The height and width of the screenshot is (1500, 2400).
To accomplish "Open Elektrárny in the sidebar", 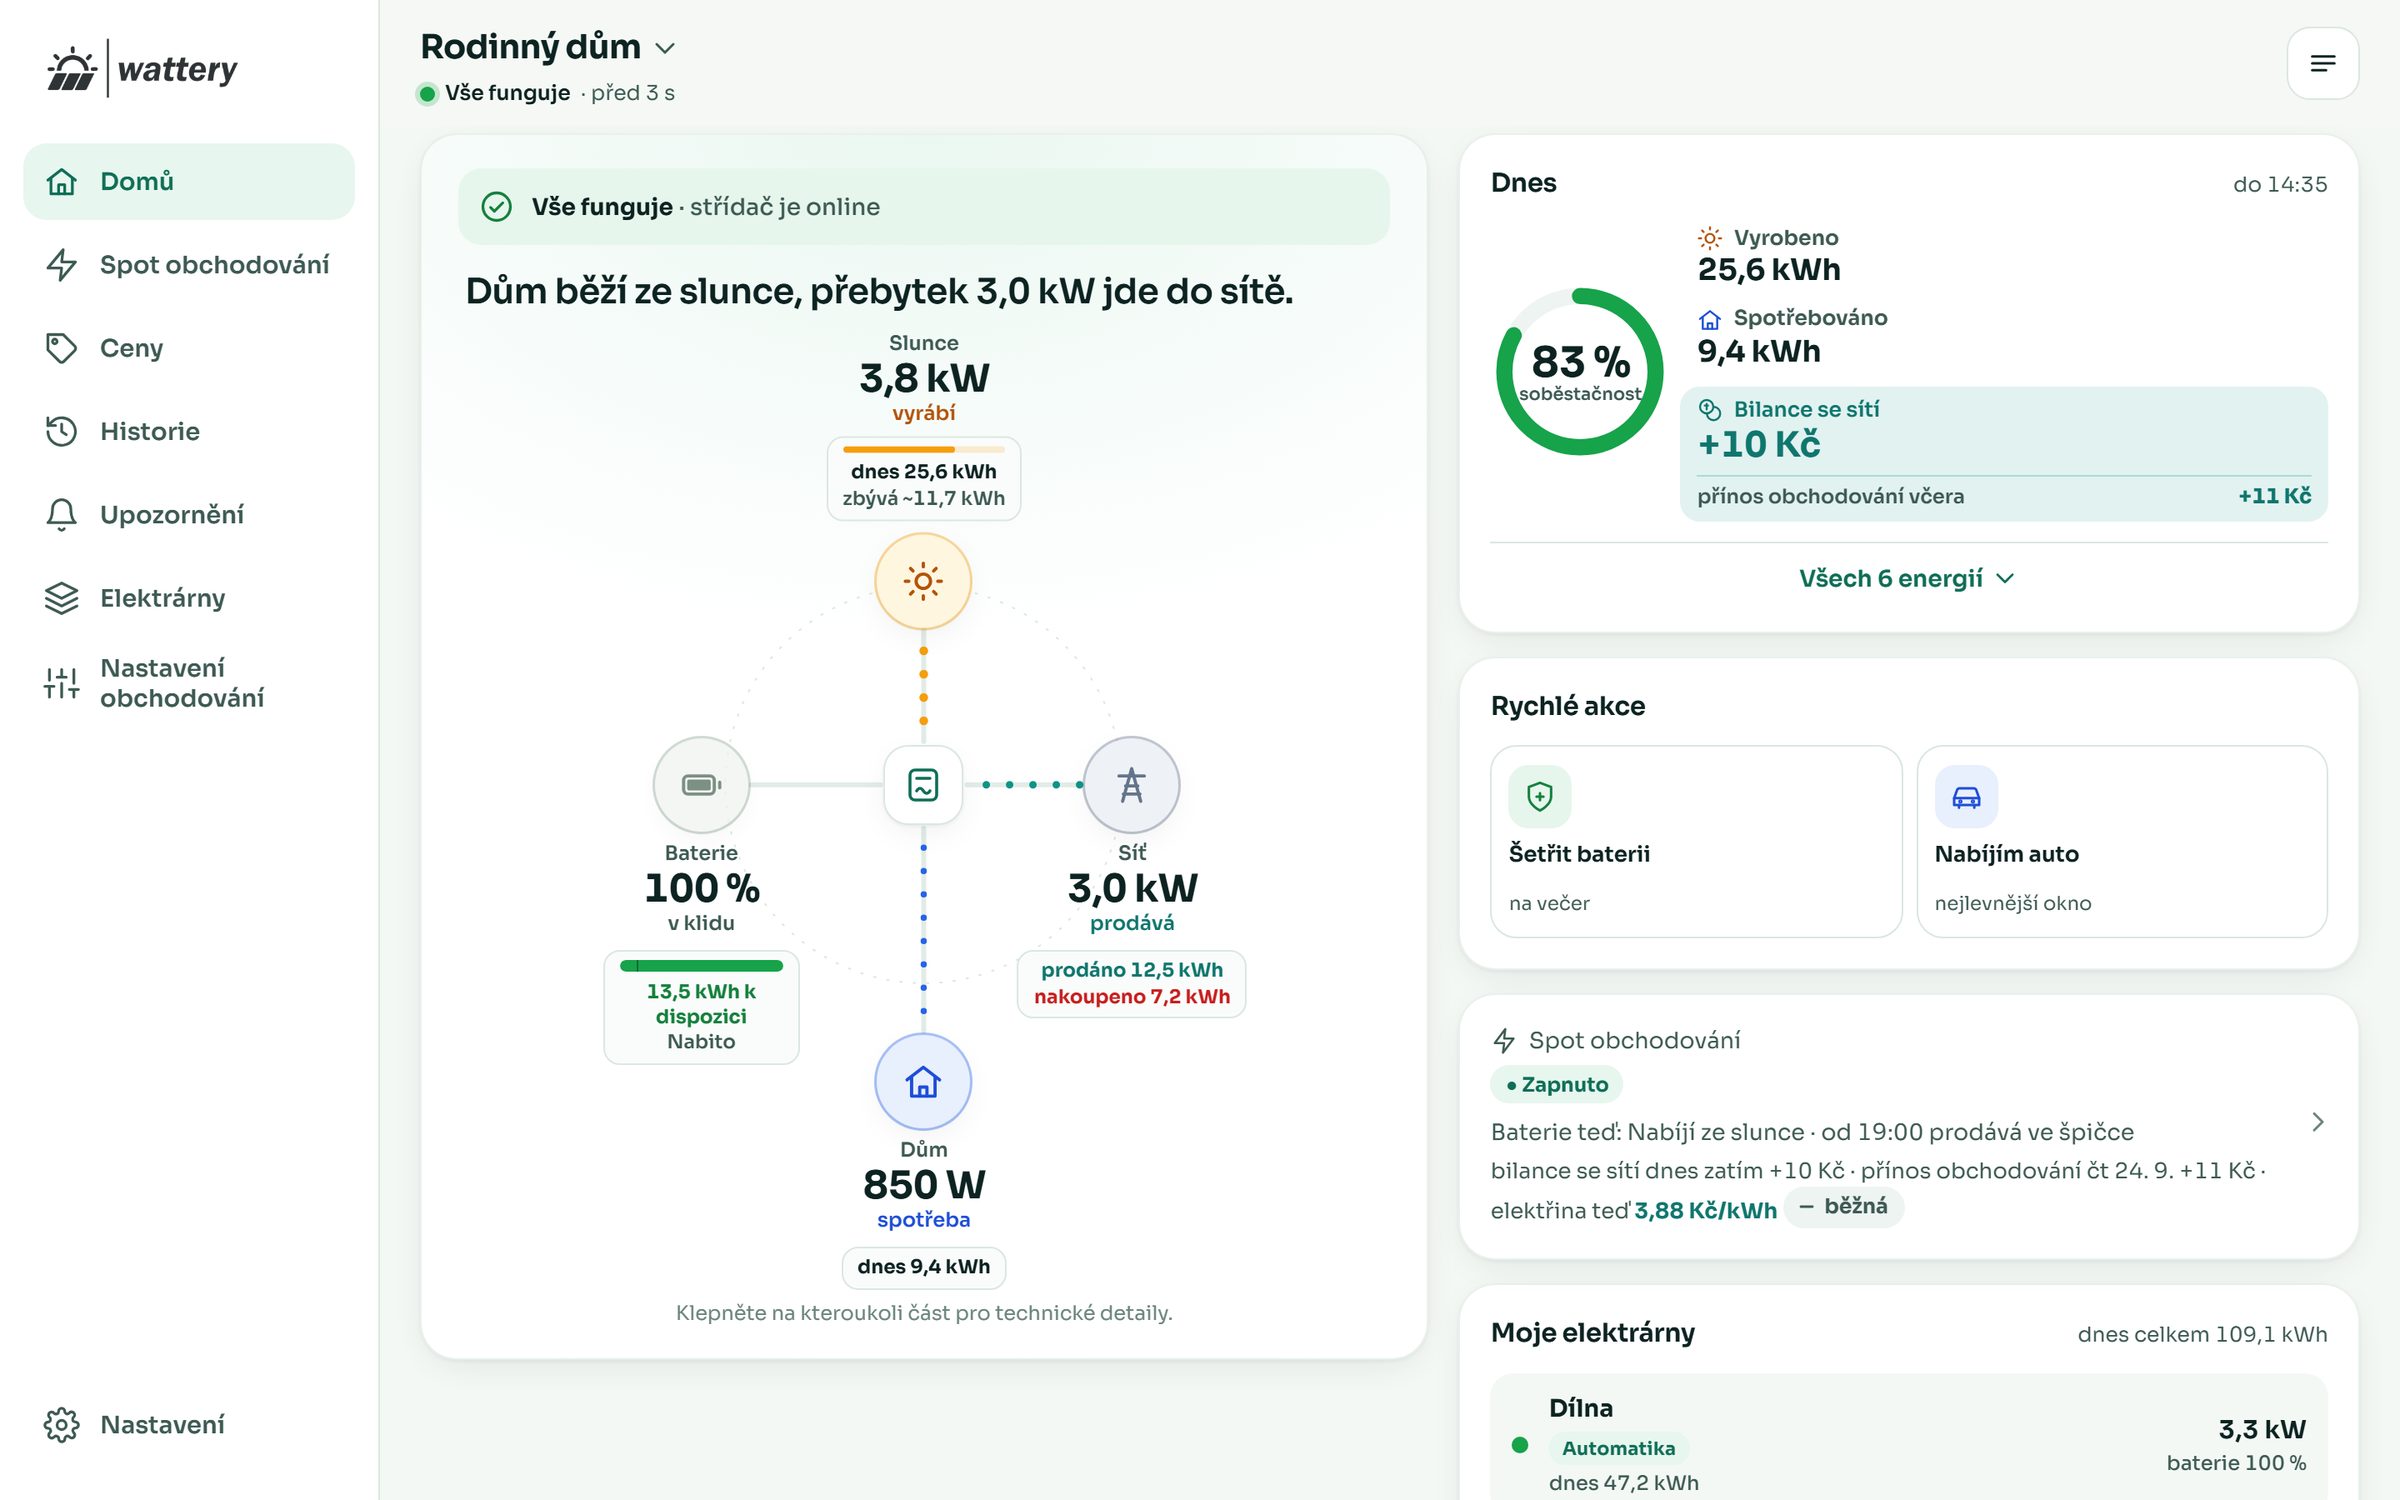I will pyautogui.click(x=189, y=598).
